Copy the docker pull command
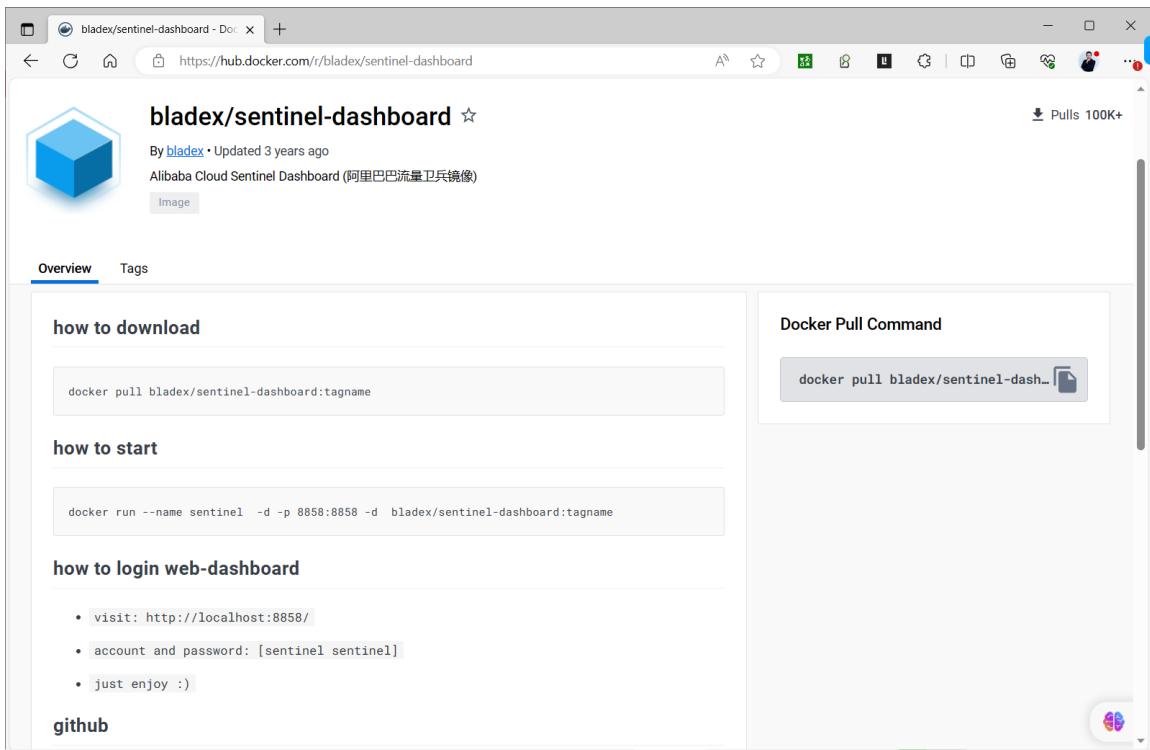The width and height of the screenshot is (1150, 750). click(x=1066, y=379)
